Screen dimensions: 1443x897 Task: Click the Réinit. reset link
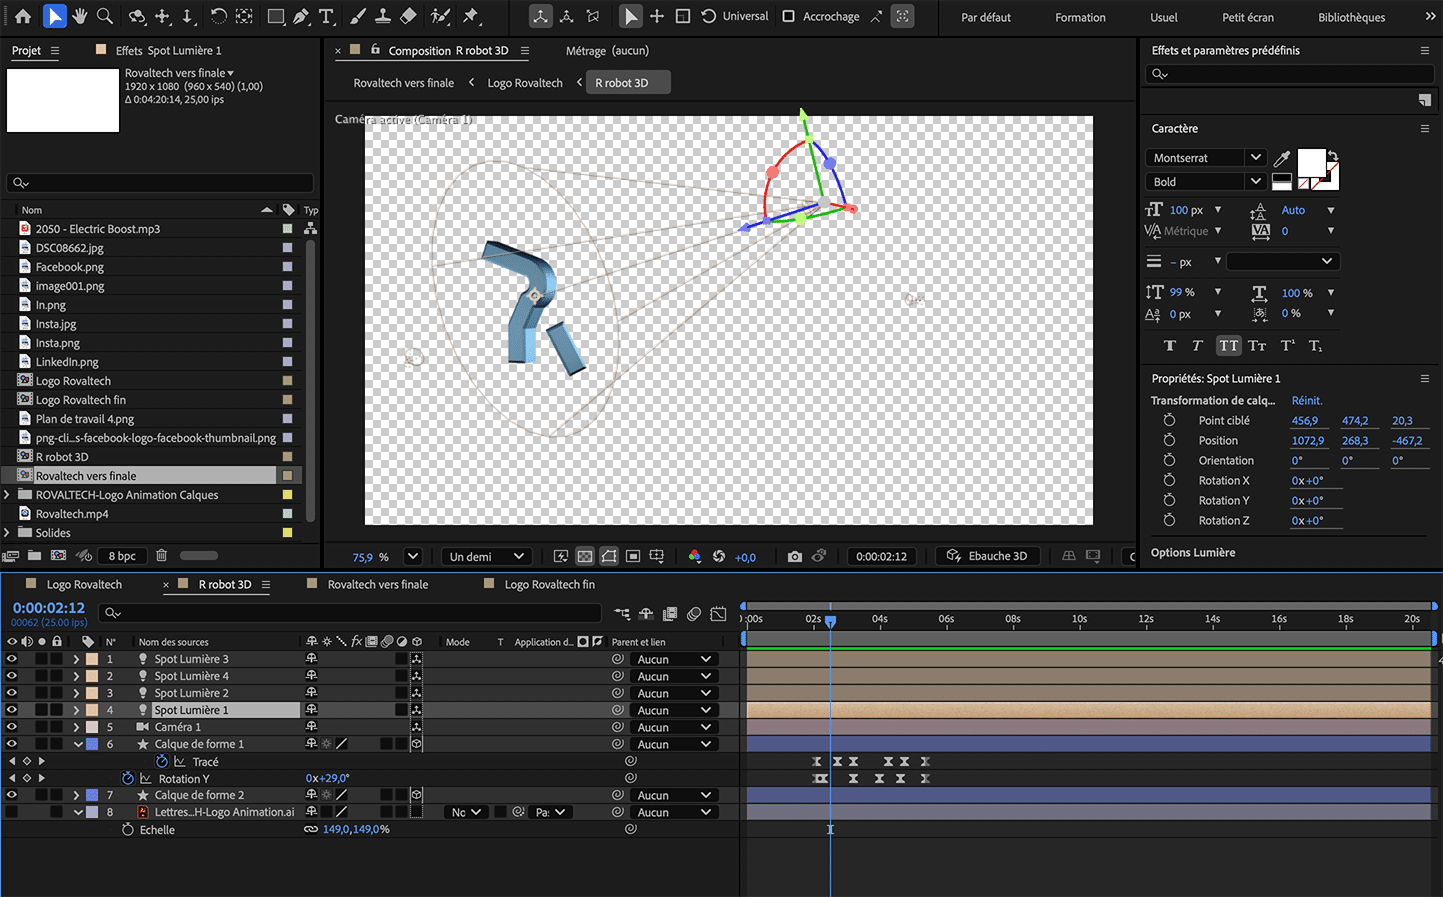click(x=1306, y=400)
